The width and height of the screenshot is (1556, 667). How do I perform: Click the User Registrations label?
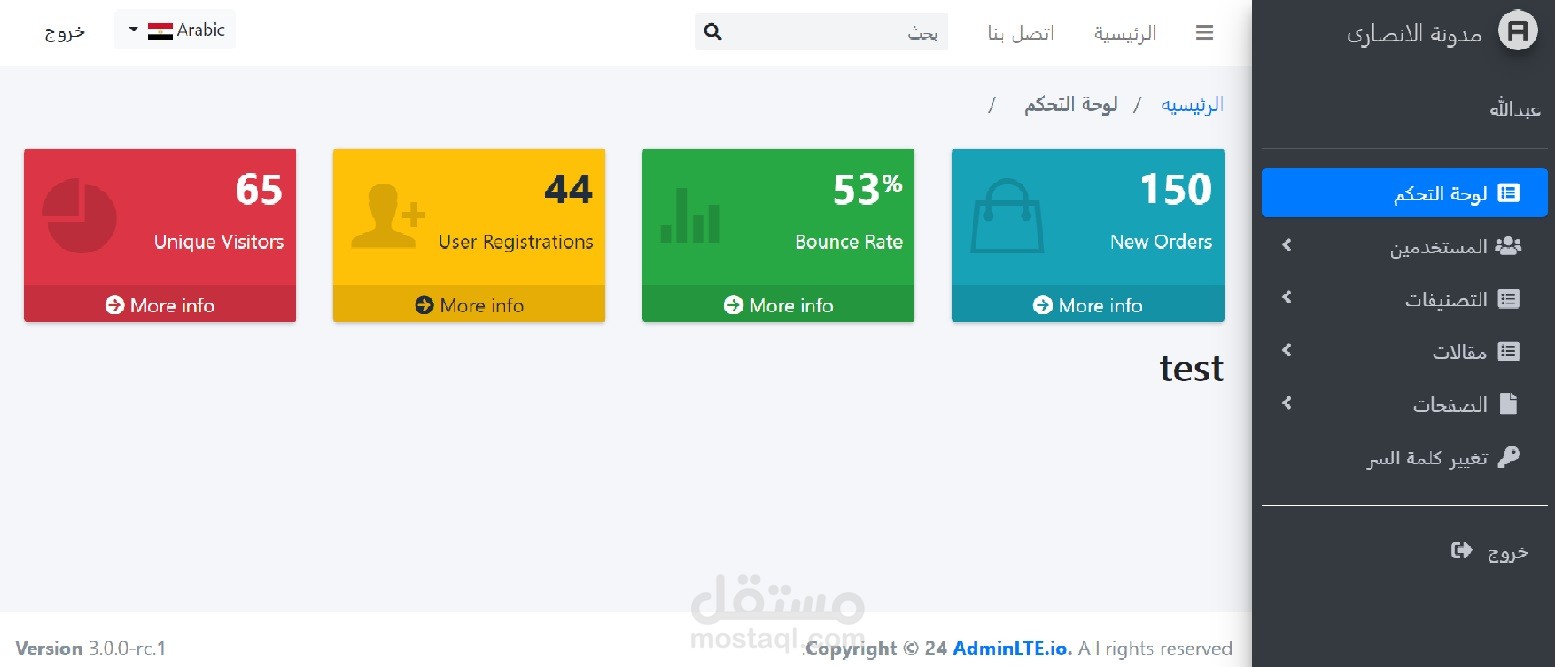pyautogui.click(x=516, y=242)
